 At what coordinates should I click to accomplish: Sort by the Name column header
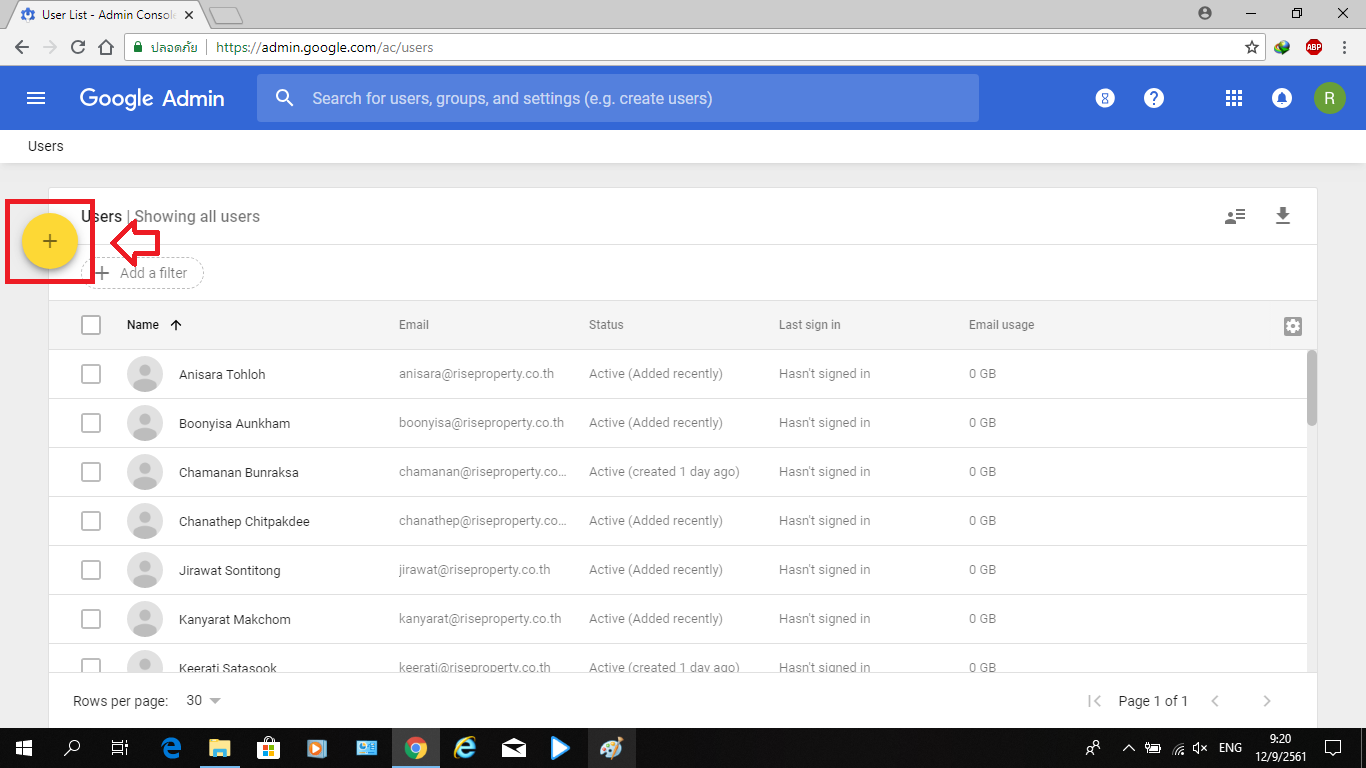pyautogui.click(x=143, y=325)
